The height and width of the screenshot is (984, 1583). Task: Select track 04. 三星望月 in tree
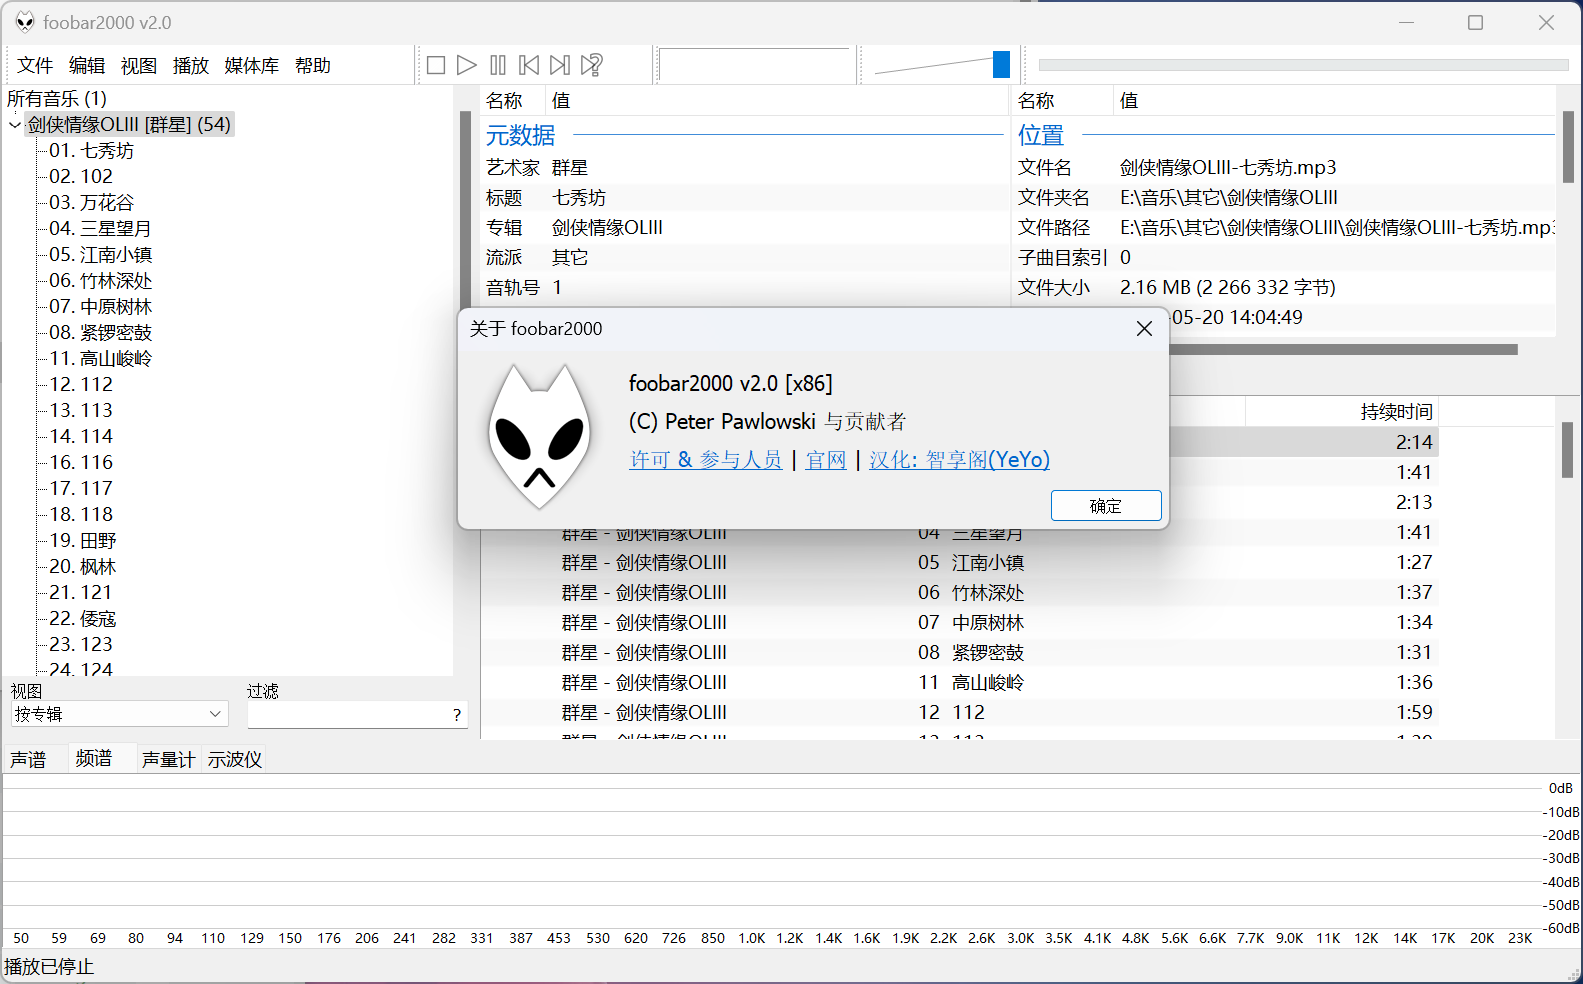coord(100,229)
